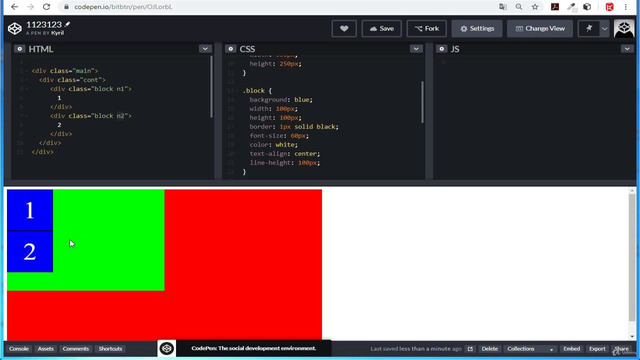
Task: Click the CodePen logo in footer banner
Action: click(167, 349)
